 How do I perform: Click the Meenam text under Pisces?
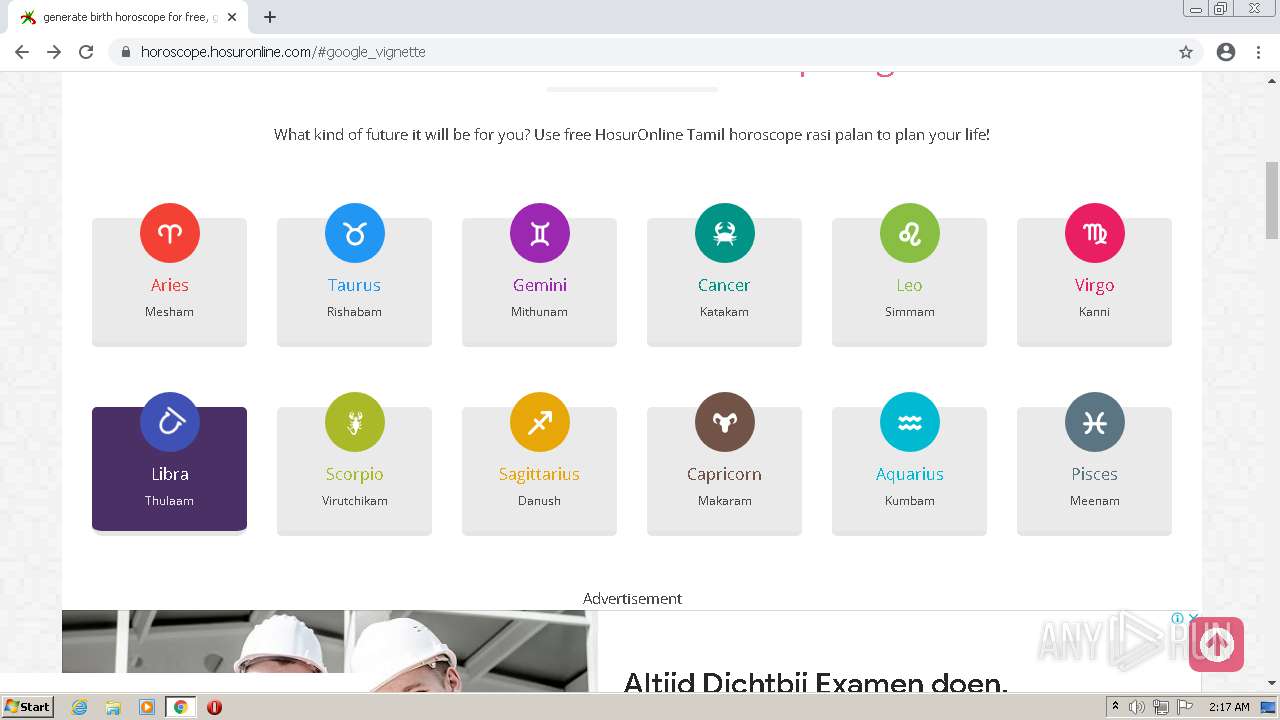click(x=1094, y=501)
